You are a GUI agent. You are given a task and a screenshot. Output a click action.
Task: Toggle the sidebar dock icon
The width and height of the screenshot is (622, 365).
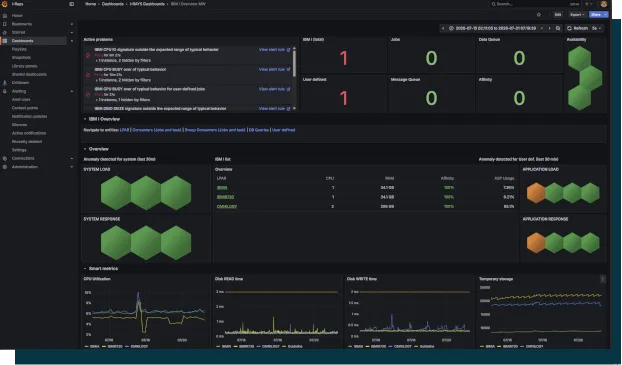pos(72,4)
